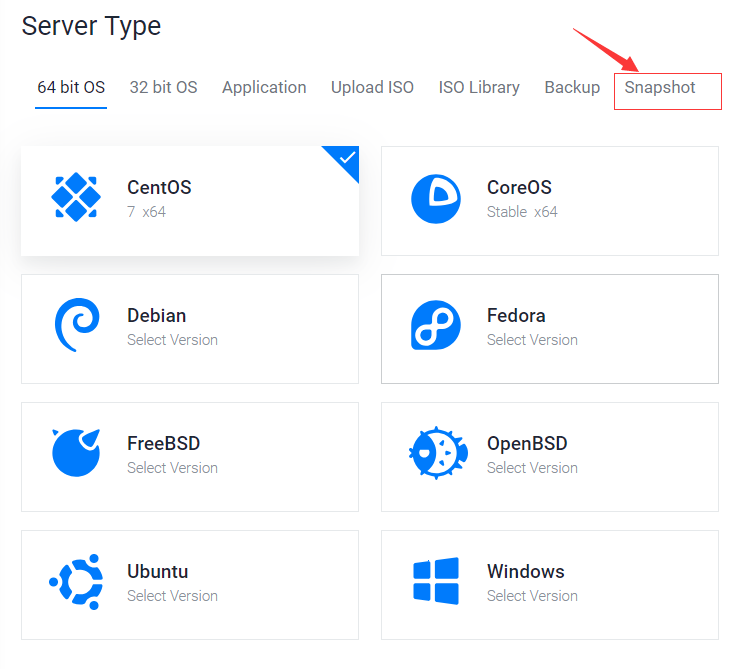The image size is (743, 669).
Task: Choose the CoreOS label
Action: 519,188
